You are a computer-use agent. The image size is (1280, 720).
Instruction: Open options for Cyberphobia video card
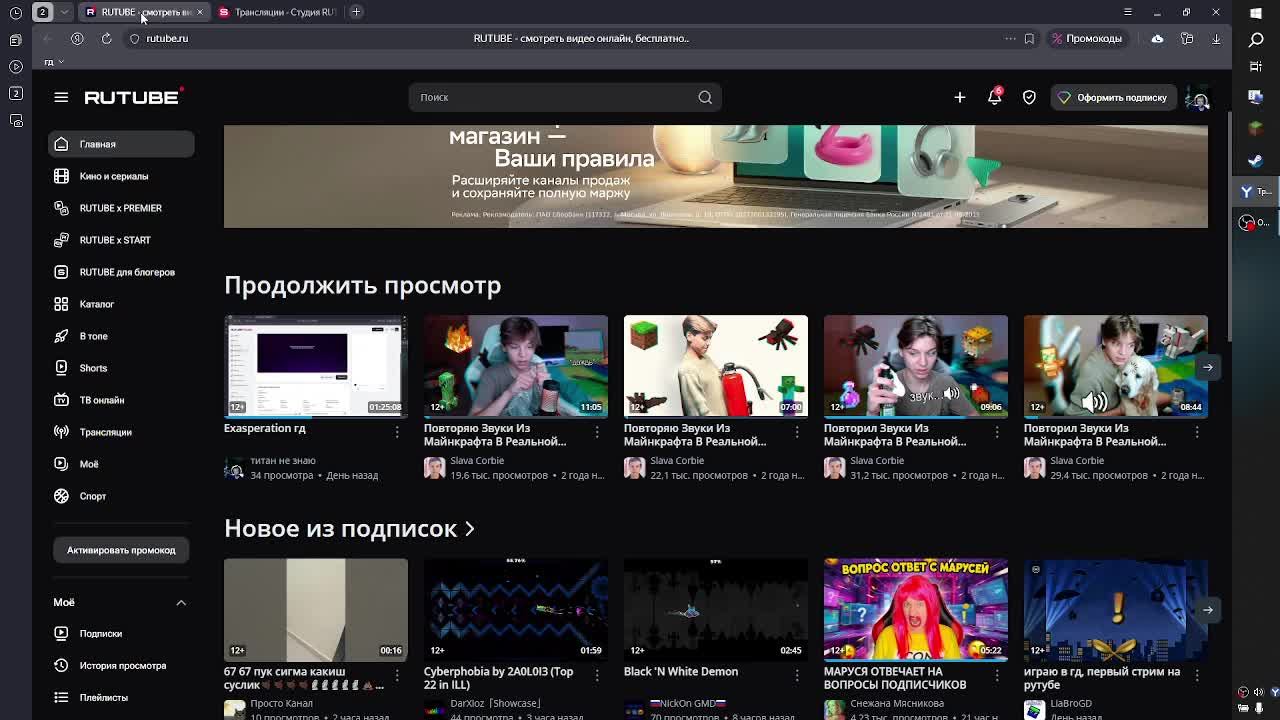pyautogui.click(x=597, y=675)
